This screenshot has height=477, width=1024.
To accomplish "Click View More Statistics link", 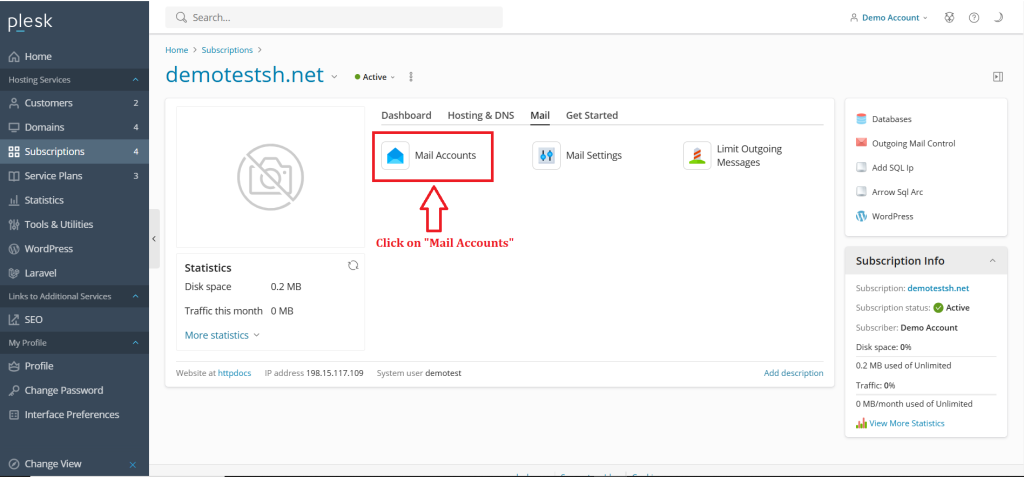I will [x=906, y=423].
